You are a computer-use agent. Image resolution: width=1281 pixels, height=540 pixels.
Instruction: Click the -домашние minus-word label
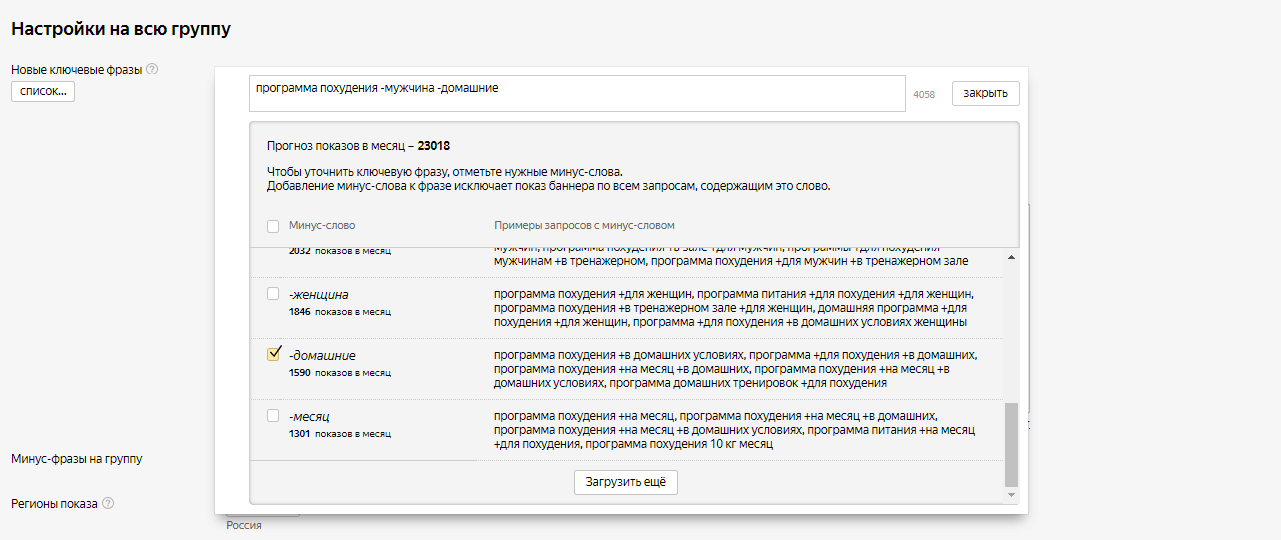tap(322, 355)
